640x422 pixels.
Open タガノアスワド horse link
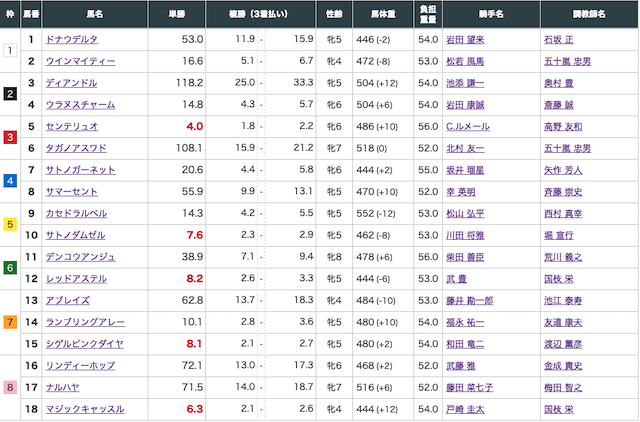pos(76,148)
